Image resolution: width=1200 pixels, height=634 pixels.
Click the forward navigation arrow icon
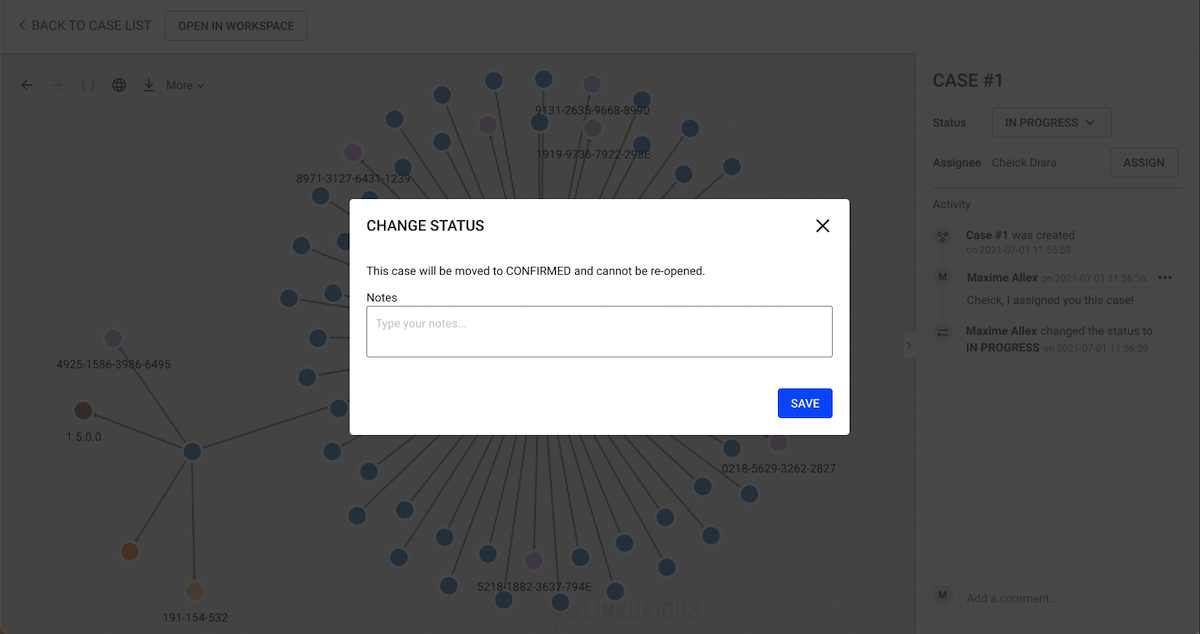(57, 85)
